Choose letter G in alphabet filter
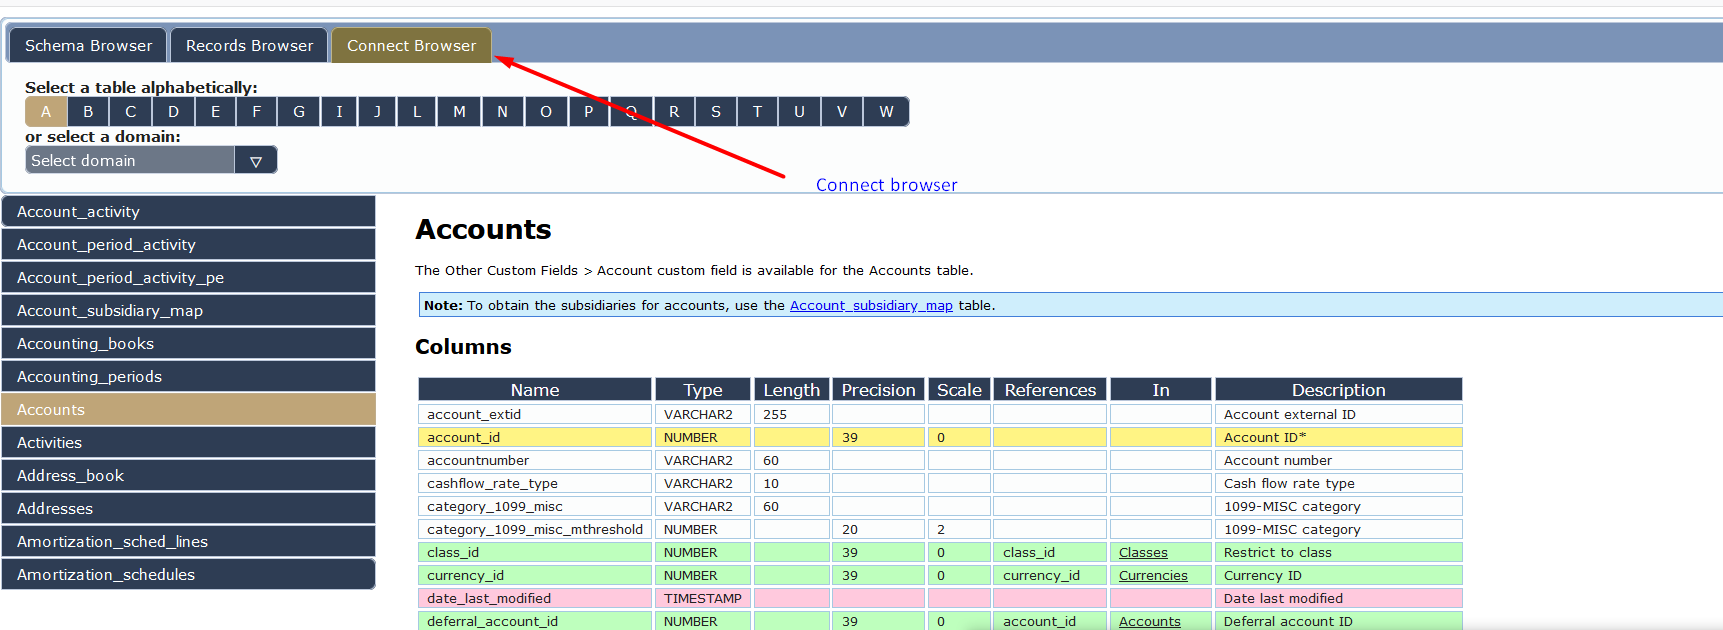This screenshot has height=630, width=1723. [299, 111]
